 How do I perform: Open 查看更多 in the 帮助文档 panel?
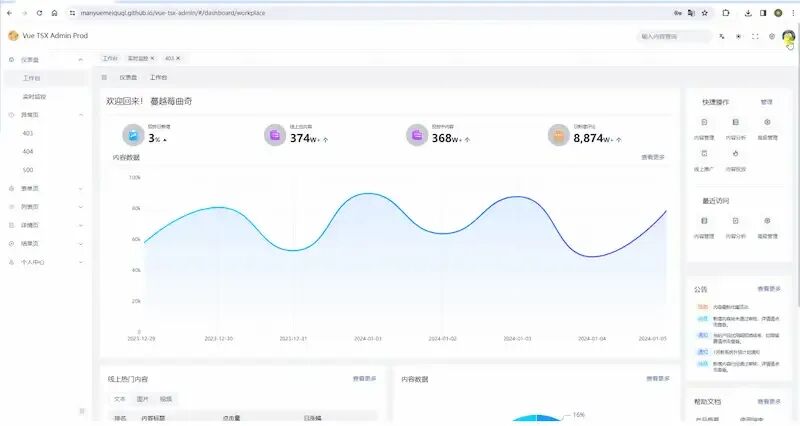pos(769,402)
